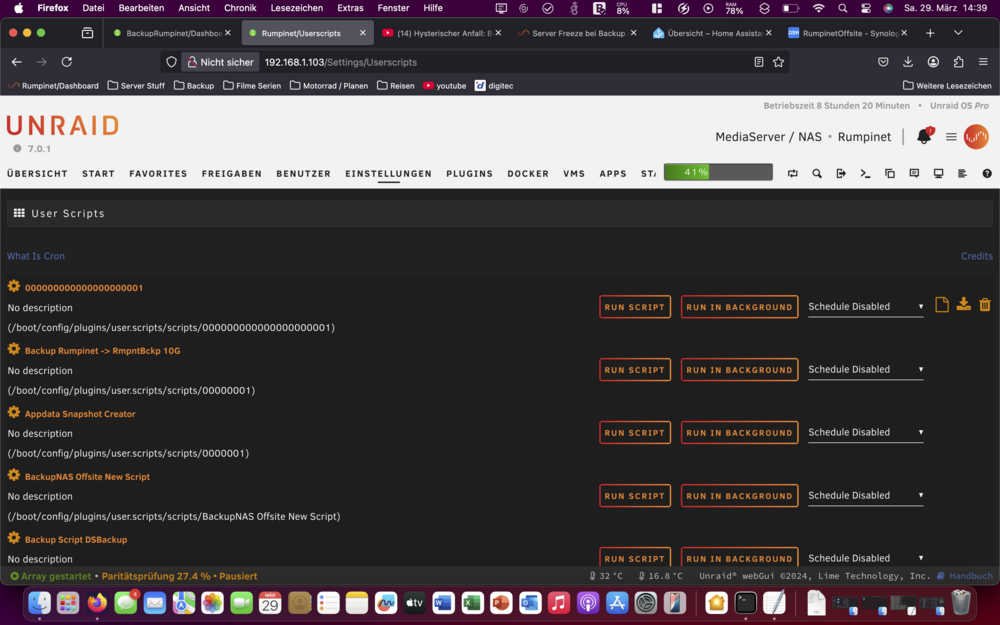Click script name Backup Script DSBackup
The image size is (1000, 625).
tap(76, 540)
